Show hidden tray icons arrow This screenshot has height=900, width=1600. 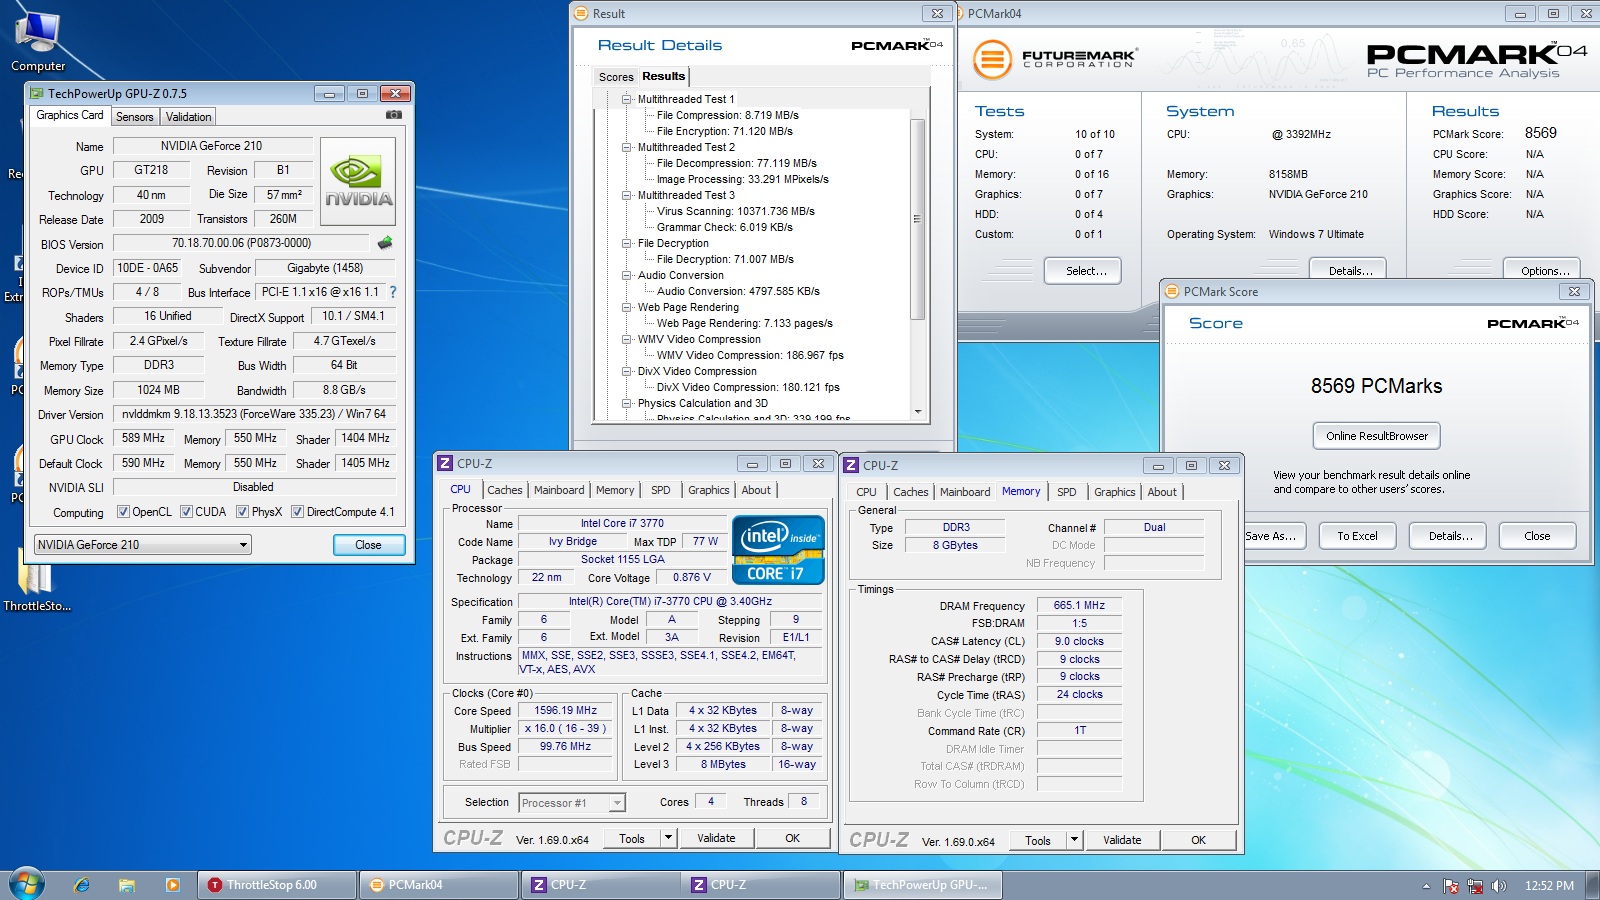coord(1426,886)
